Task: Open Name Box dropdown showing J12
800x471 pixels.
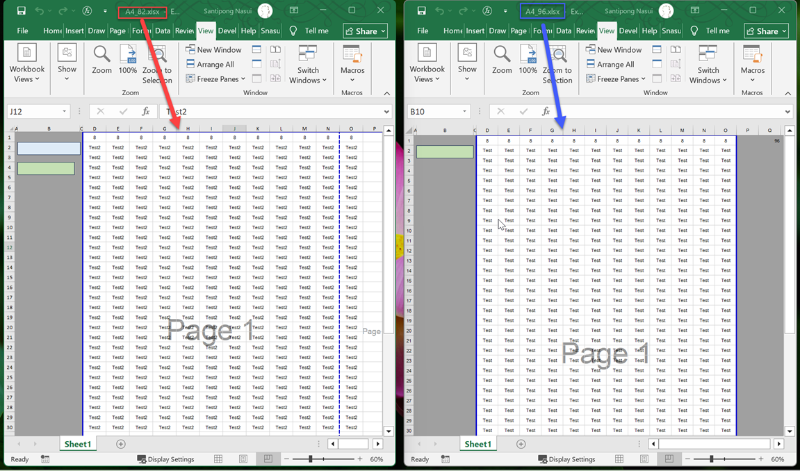Action: point(65,112)
